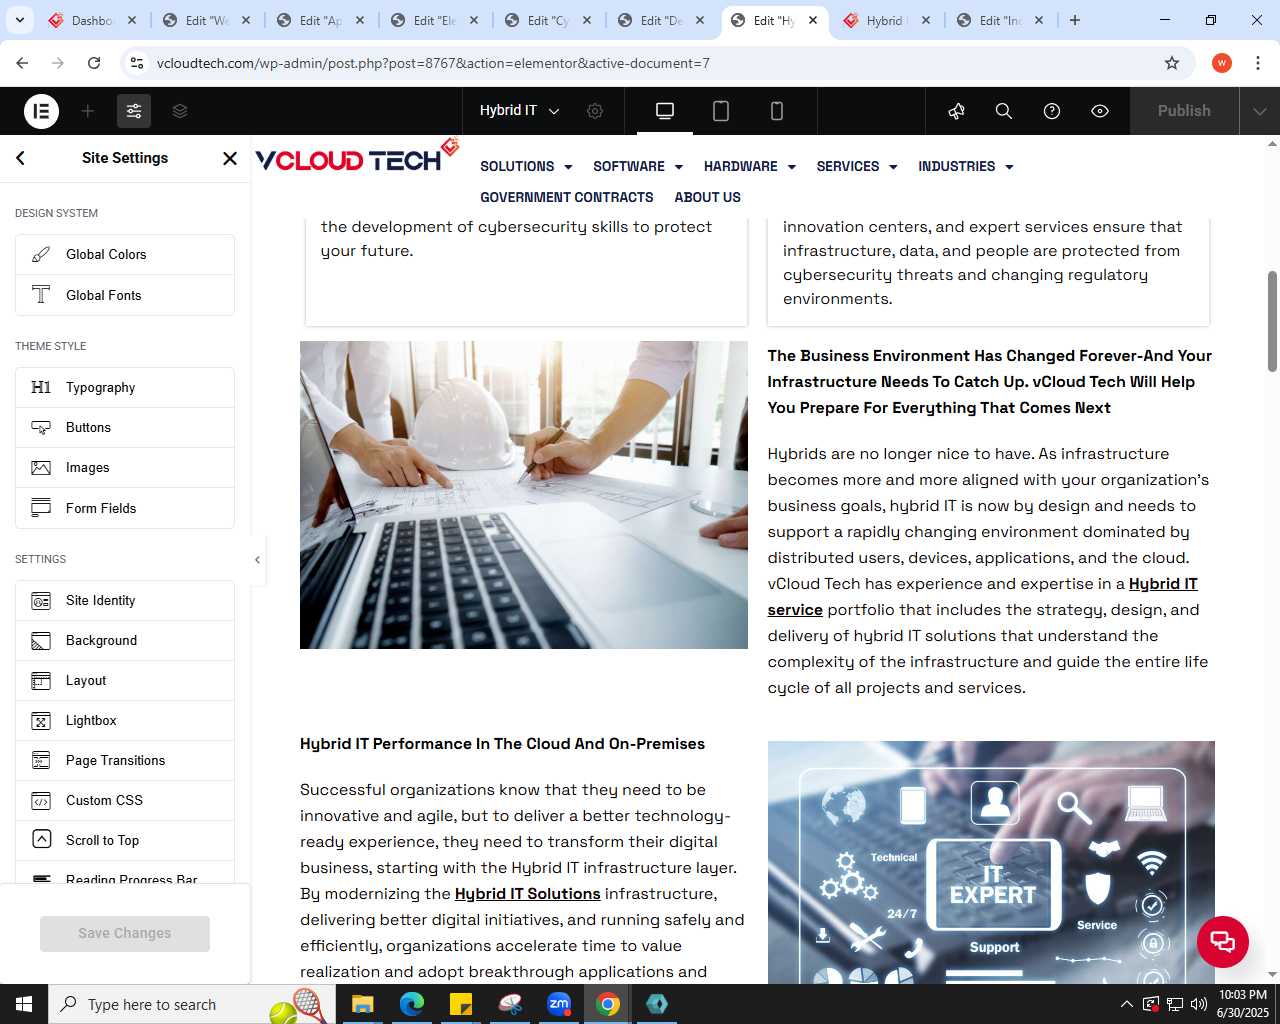Open Images theme style

(125, 467)
